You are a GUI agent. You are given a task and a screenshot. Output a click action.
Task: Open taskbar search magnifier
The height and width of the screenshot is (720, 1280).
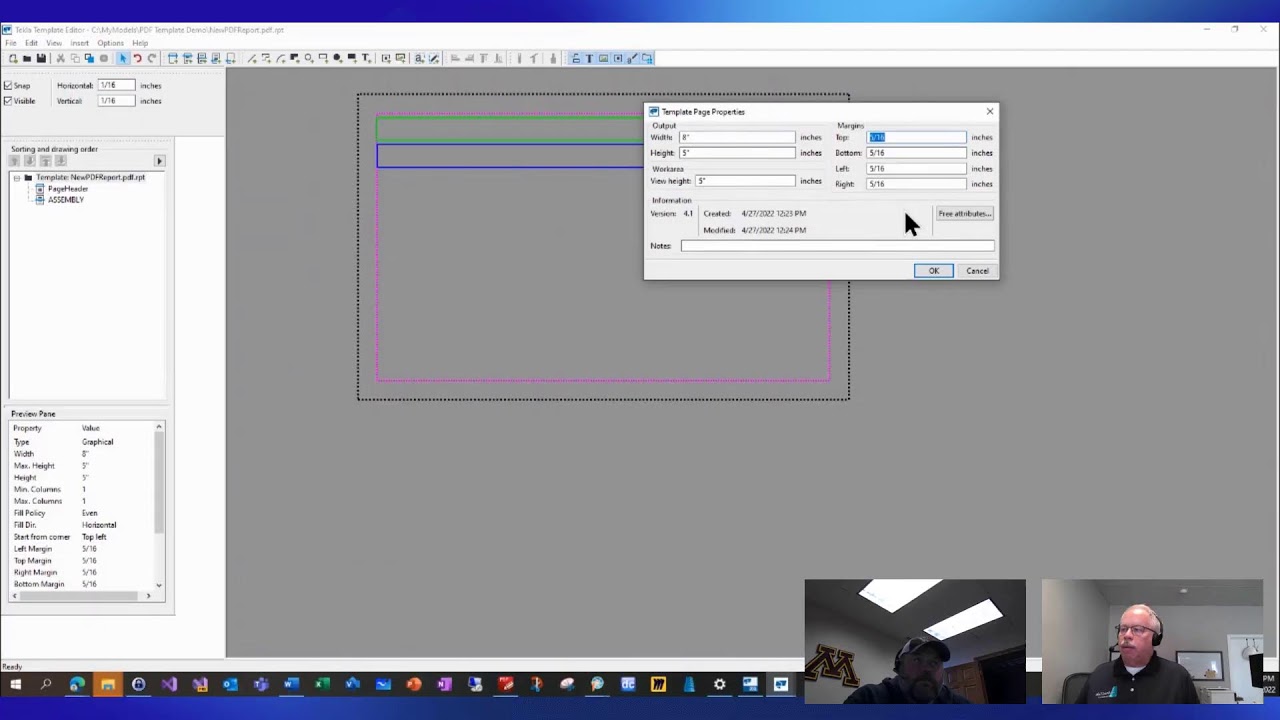point(46,685)
